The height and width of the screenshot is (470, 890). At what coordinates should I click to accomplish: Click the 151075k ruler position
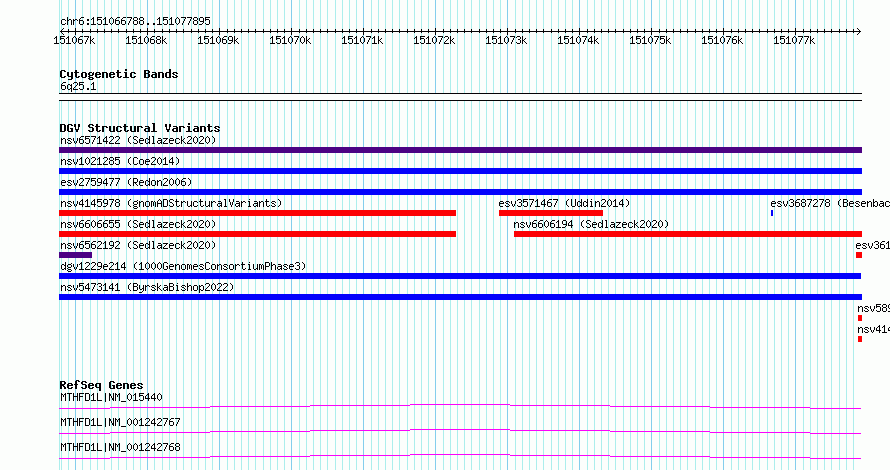click(650, 40)
